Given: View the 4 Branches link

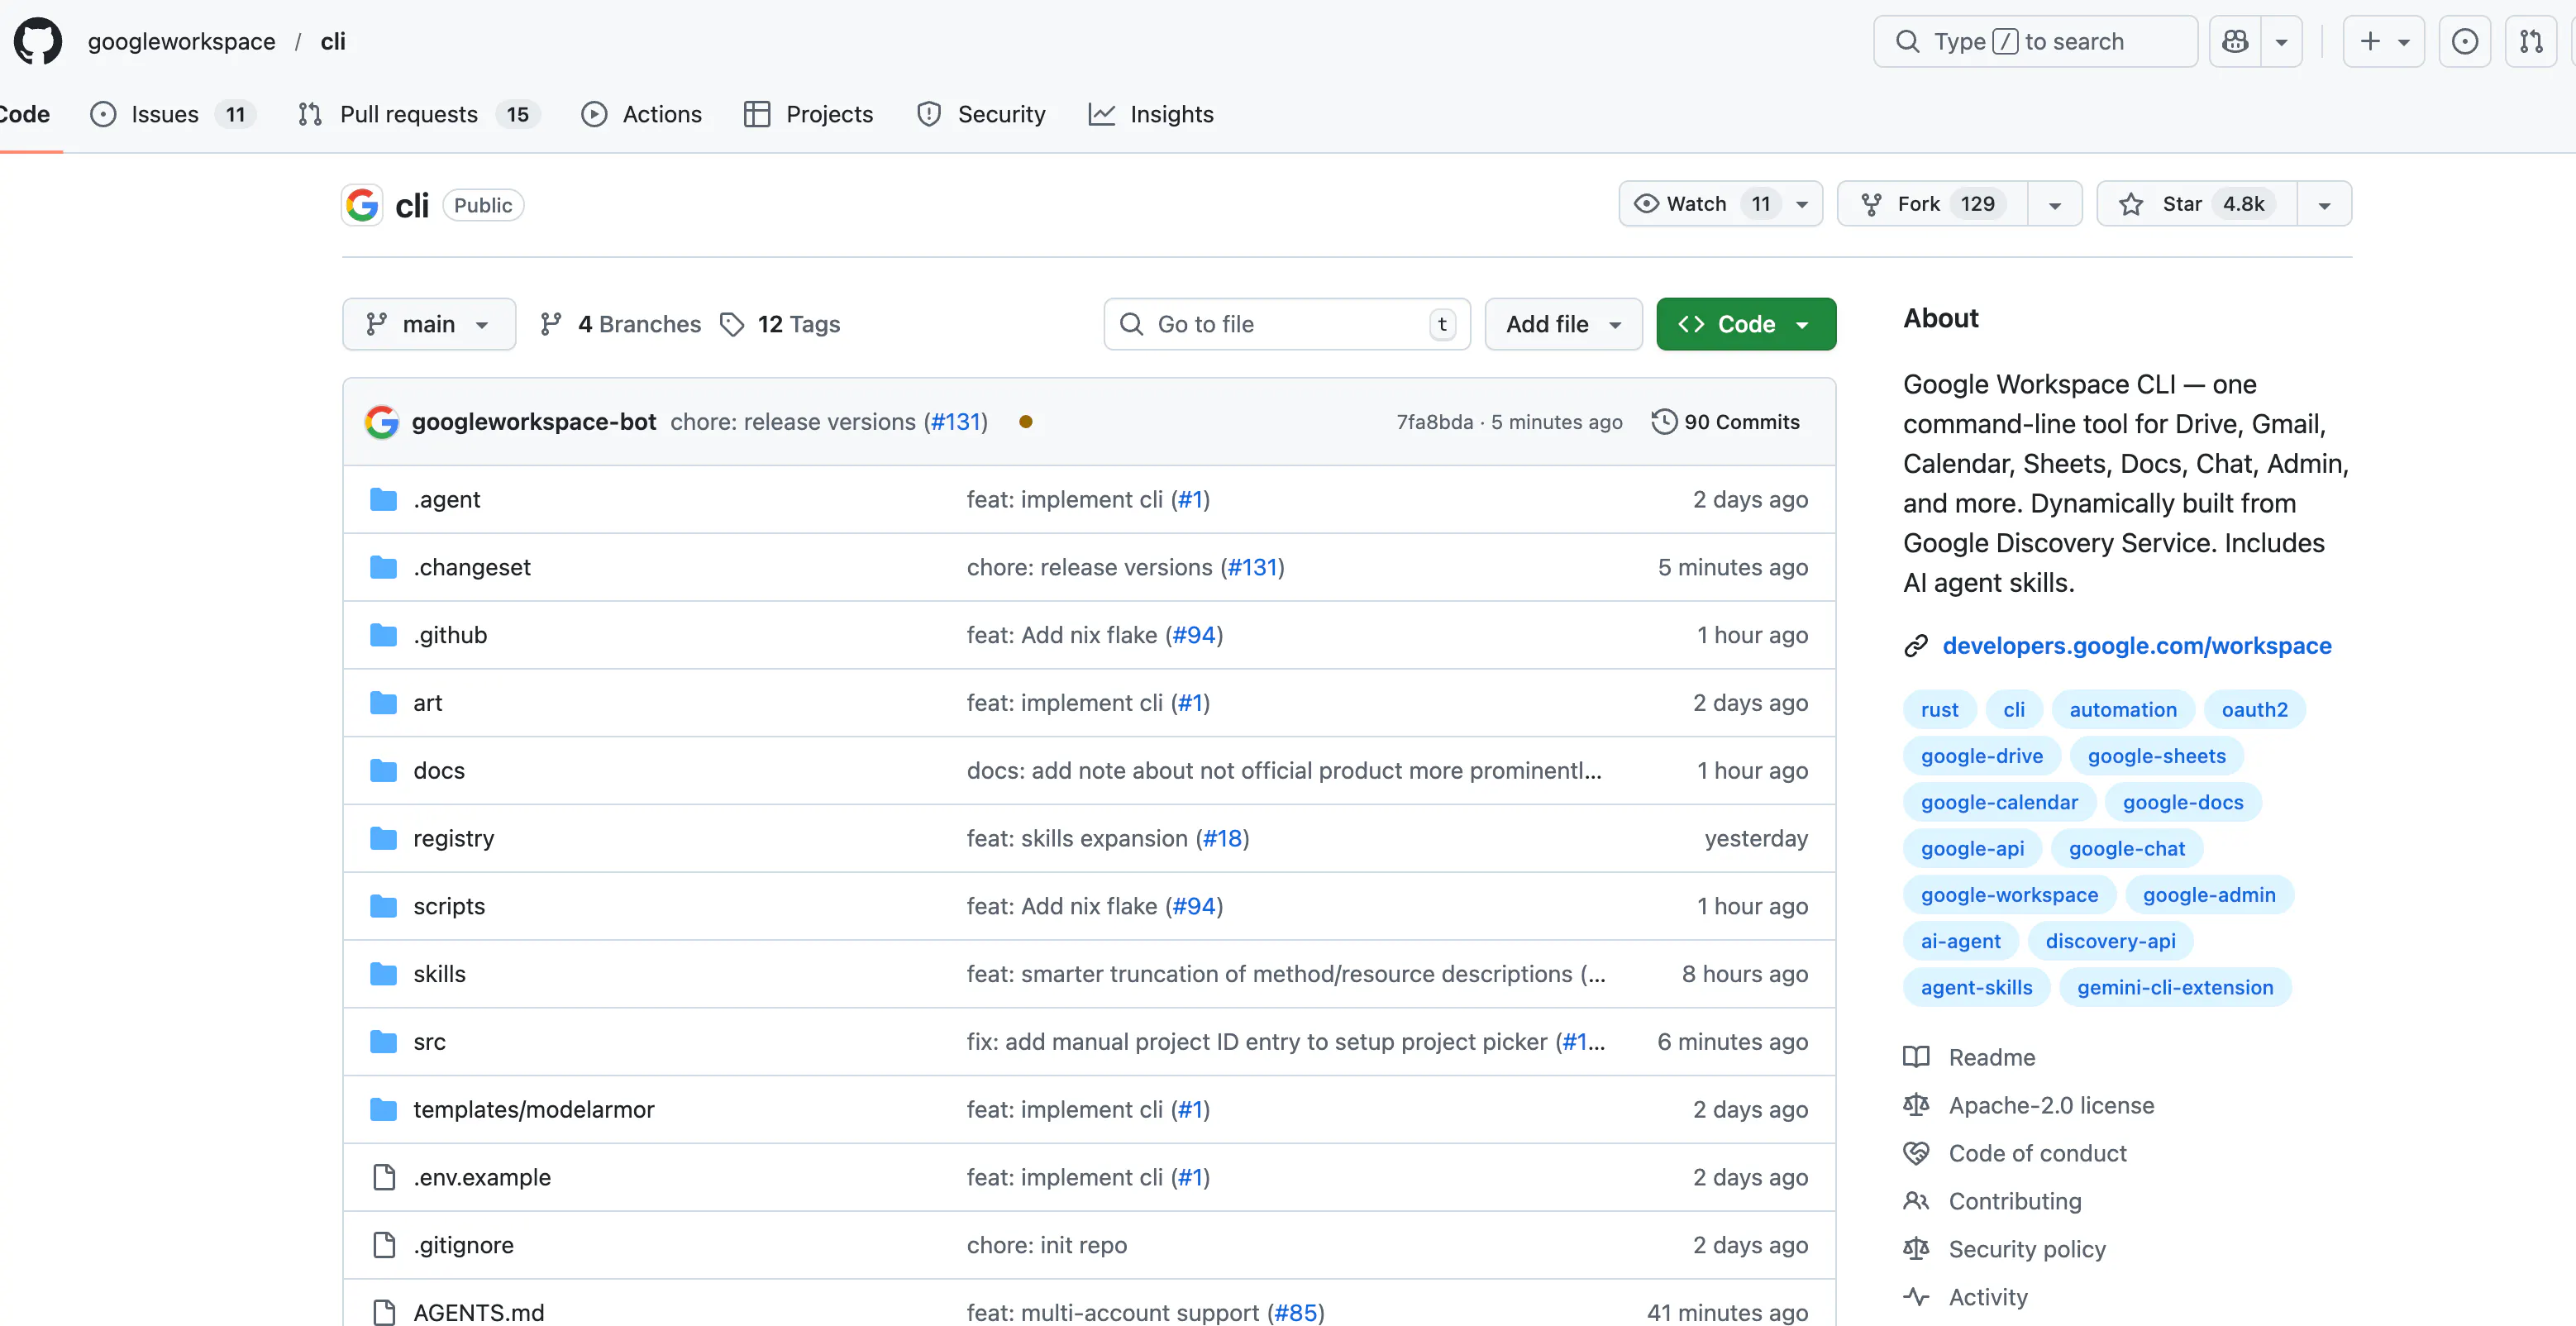Looking at the screenshot, I should pyautogui.click(x=620, y=324).
